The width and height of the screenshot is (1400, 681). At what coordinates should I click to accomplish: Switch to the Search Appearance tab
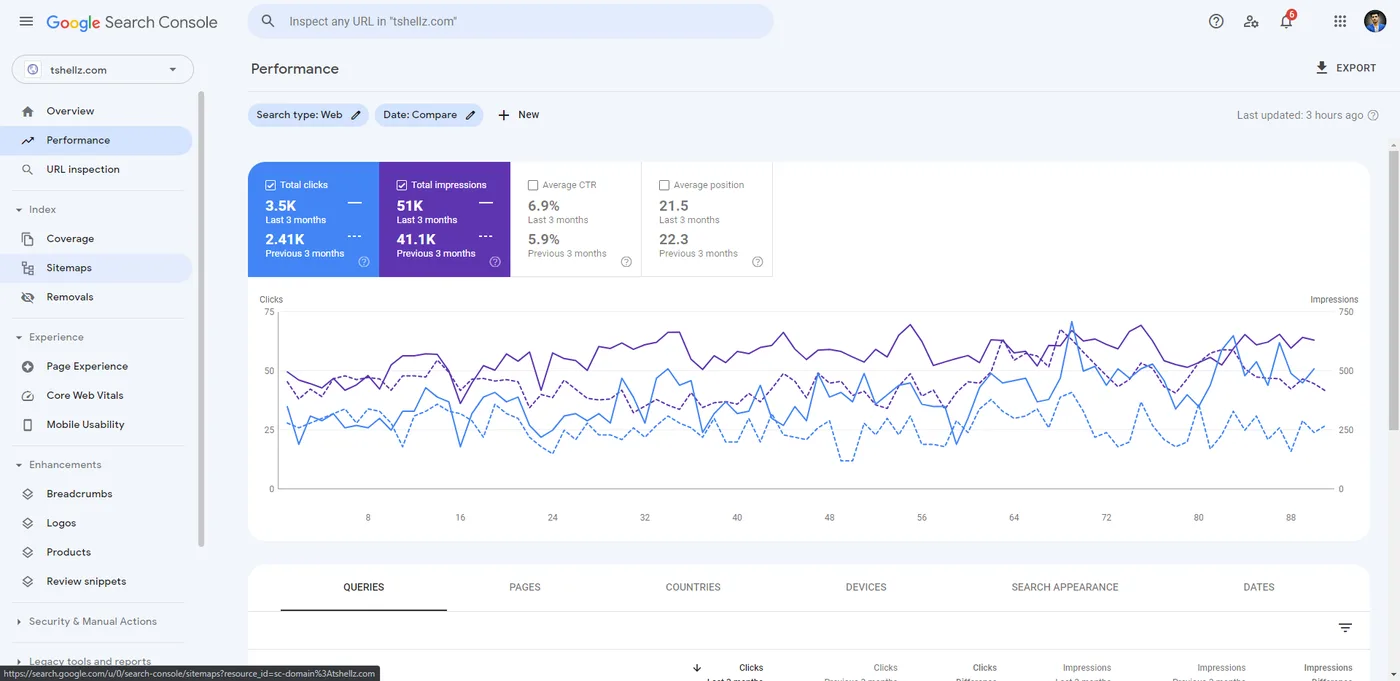pos(1065,587)
